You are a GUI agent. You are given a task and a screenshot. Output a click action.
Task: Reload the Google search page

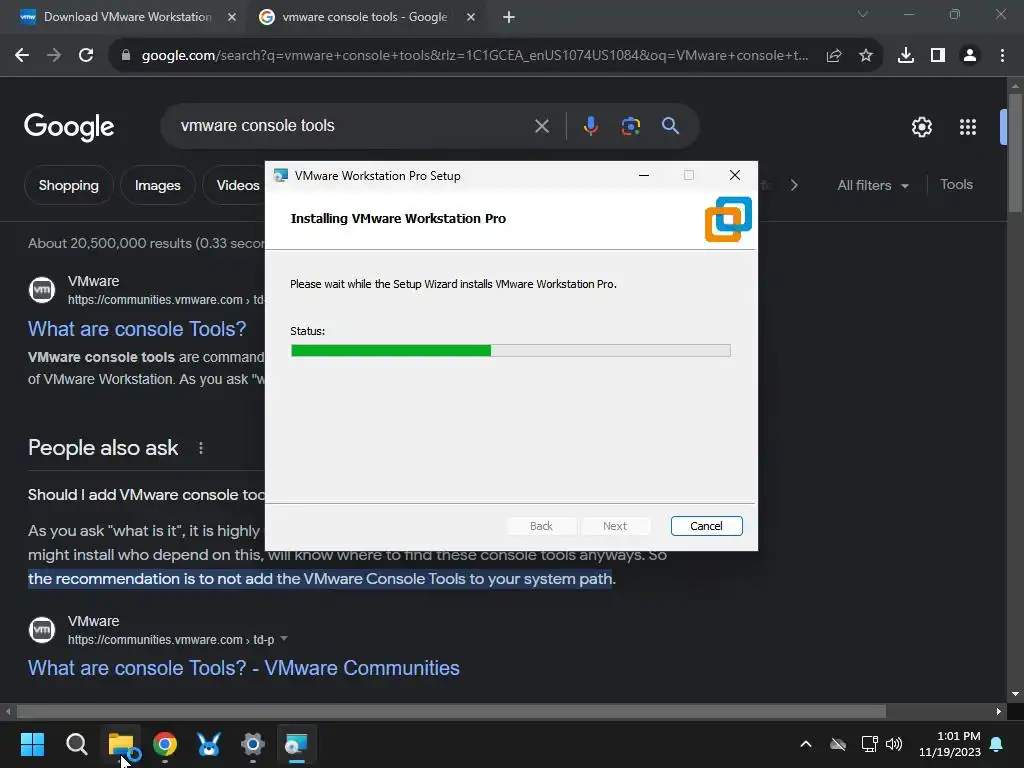(86, 56)
